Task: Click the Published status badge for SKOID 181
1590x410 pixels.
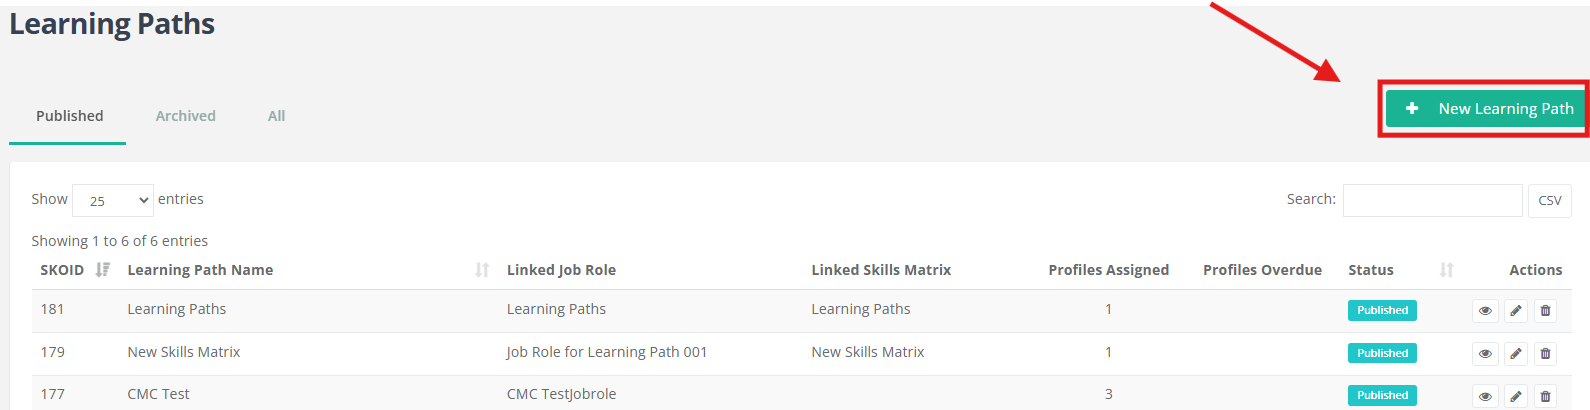Action: click(1382, 310)
